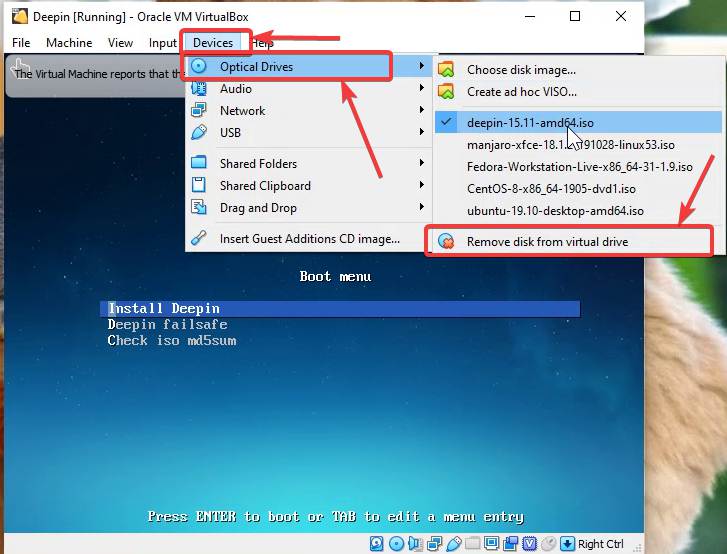Click optical disc indicator in status bar
Screen dimensions: 727x554
[x=396, y=544]
